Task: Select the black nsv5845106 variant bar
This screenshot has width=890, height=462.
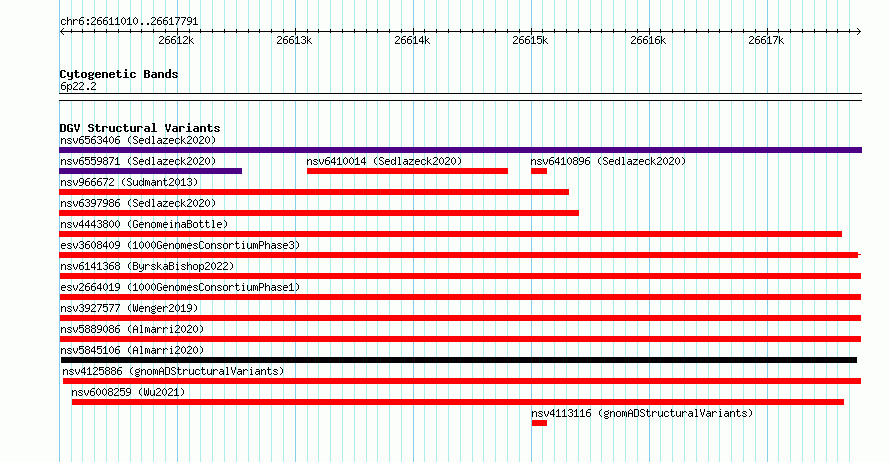Action: (x=459, y=360)
